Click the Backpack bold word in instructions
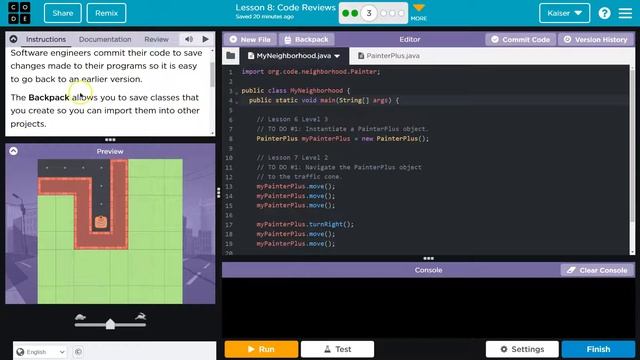This screenshot has width=640, height=360. [x=49, y=98]
